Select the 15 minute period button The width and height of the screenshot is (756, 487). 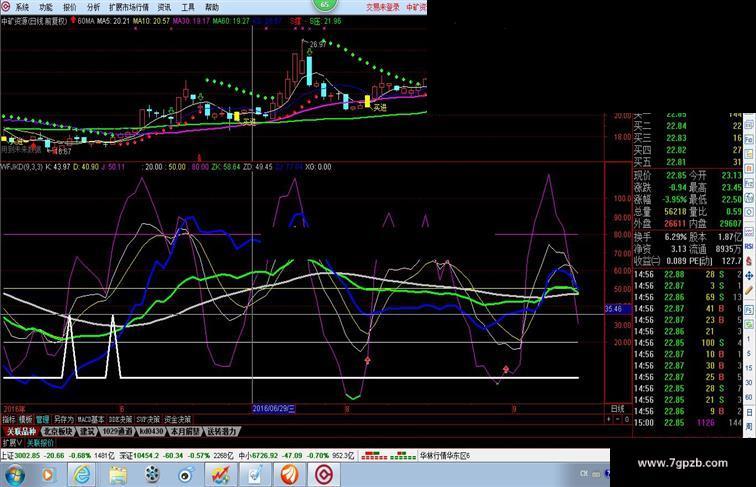click(x=749, y=368)
